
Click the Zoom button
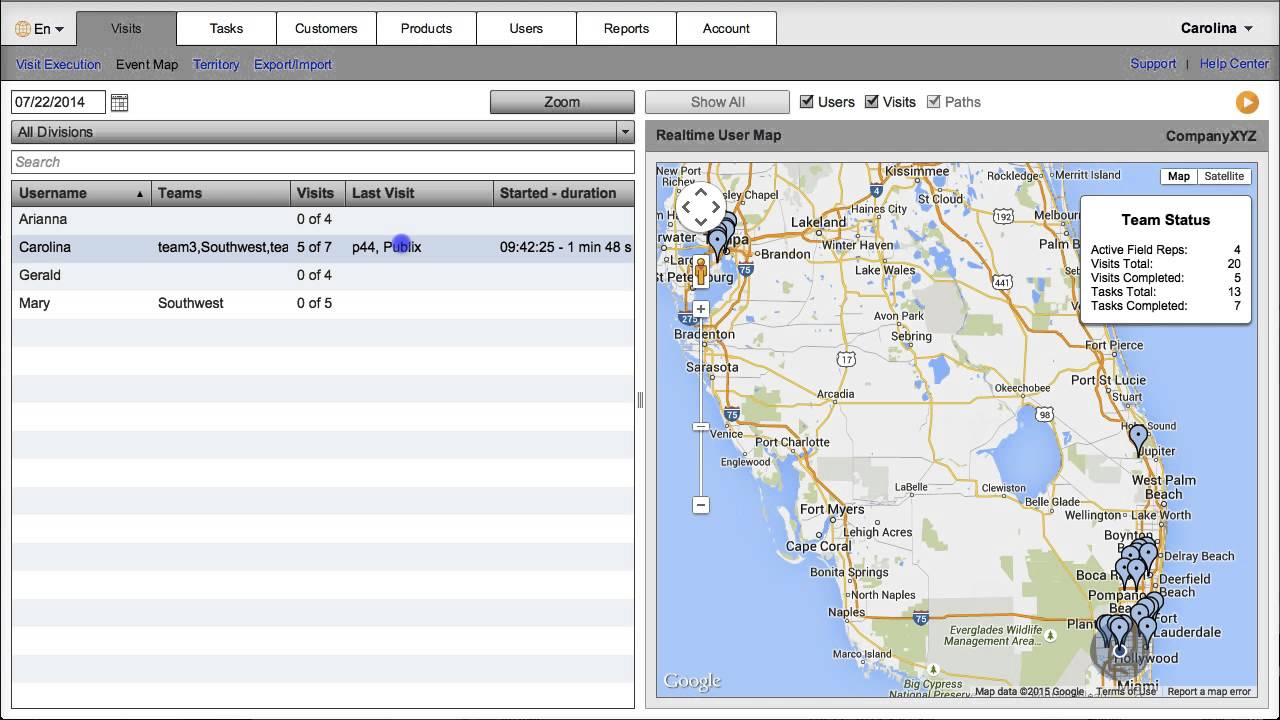tap(562, 102)
